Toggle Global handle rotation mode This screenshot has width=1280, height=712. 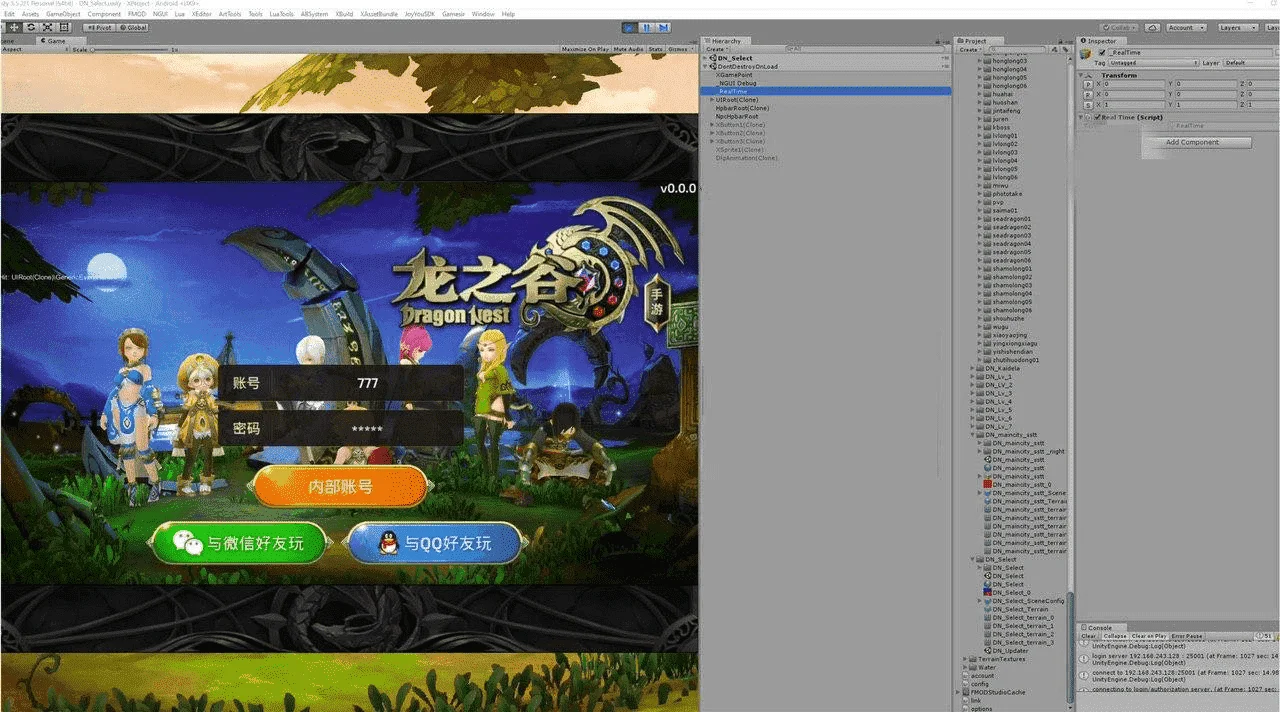133,27
